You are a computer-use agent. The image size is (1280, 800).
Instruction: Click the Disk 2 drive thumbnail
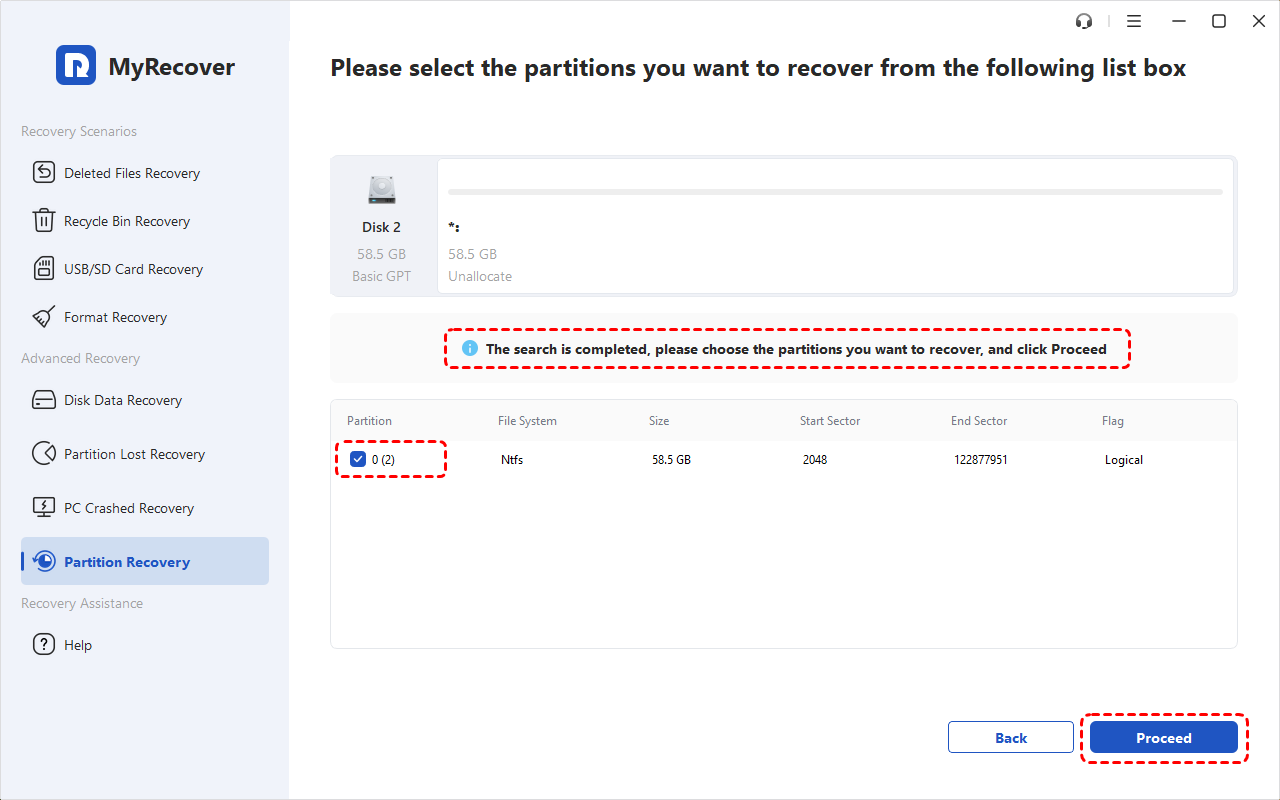pyautogui.click(x=382, y=190)
